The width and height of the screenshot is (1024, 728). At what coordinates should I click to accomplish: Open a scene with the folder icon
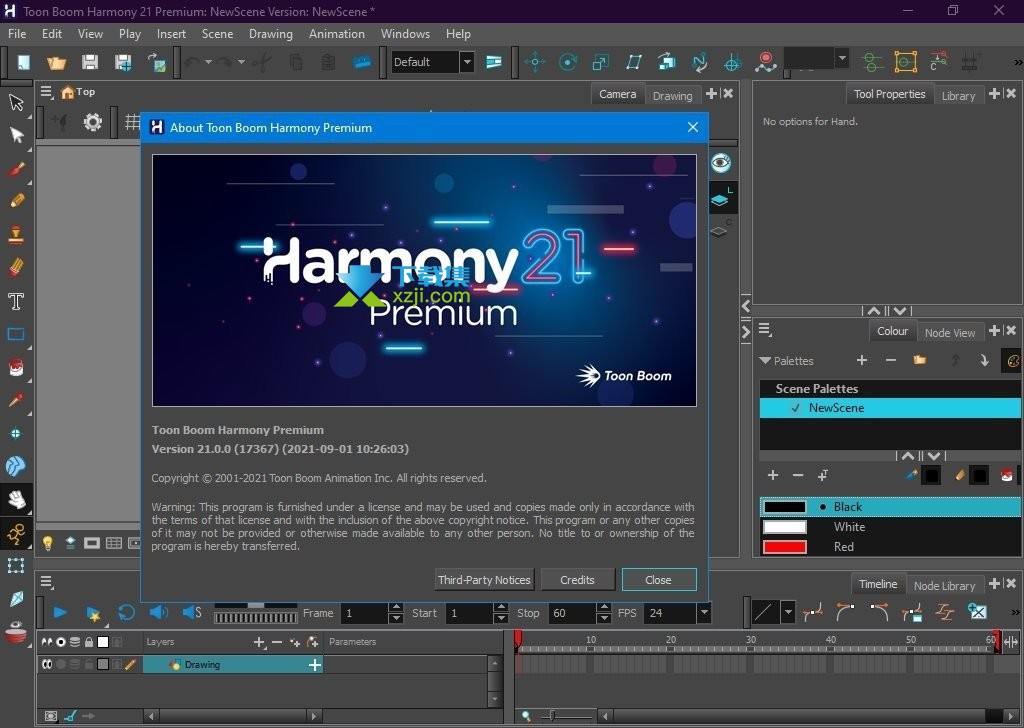(57, 62)
